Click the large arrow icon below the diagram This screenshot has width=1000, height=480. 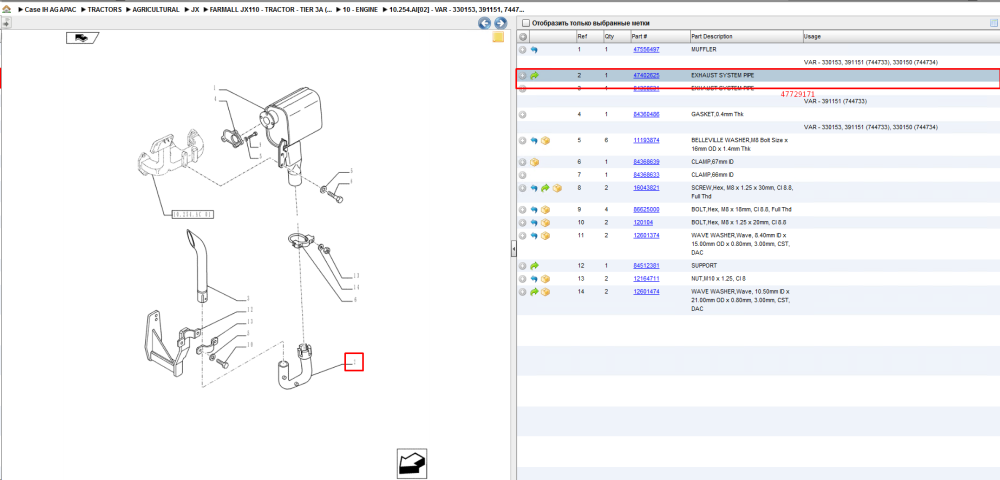411,463
